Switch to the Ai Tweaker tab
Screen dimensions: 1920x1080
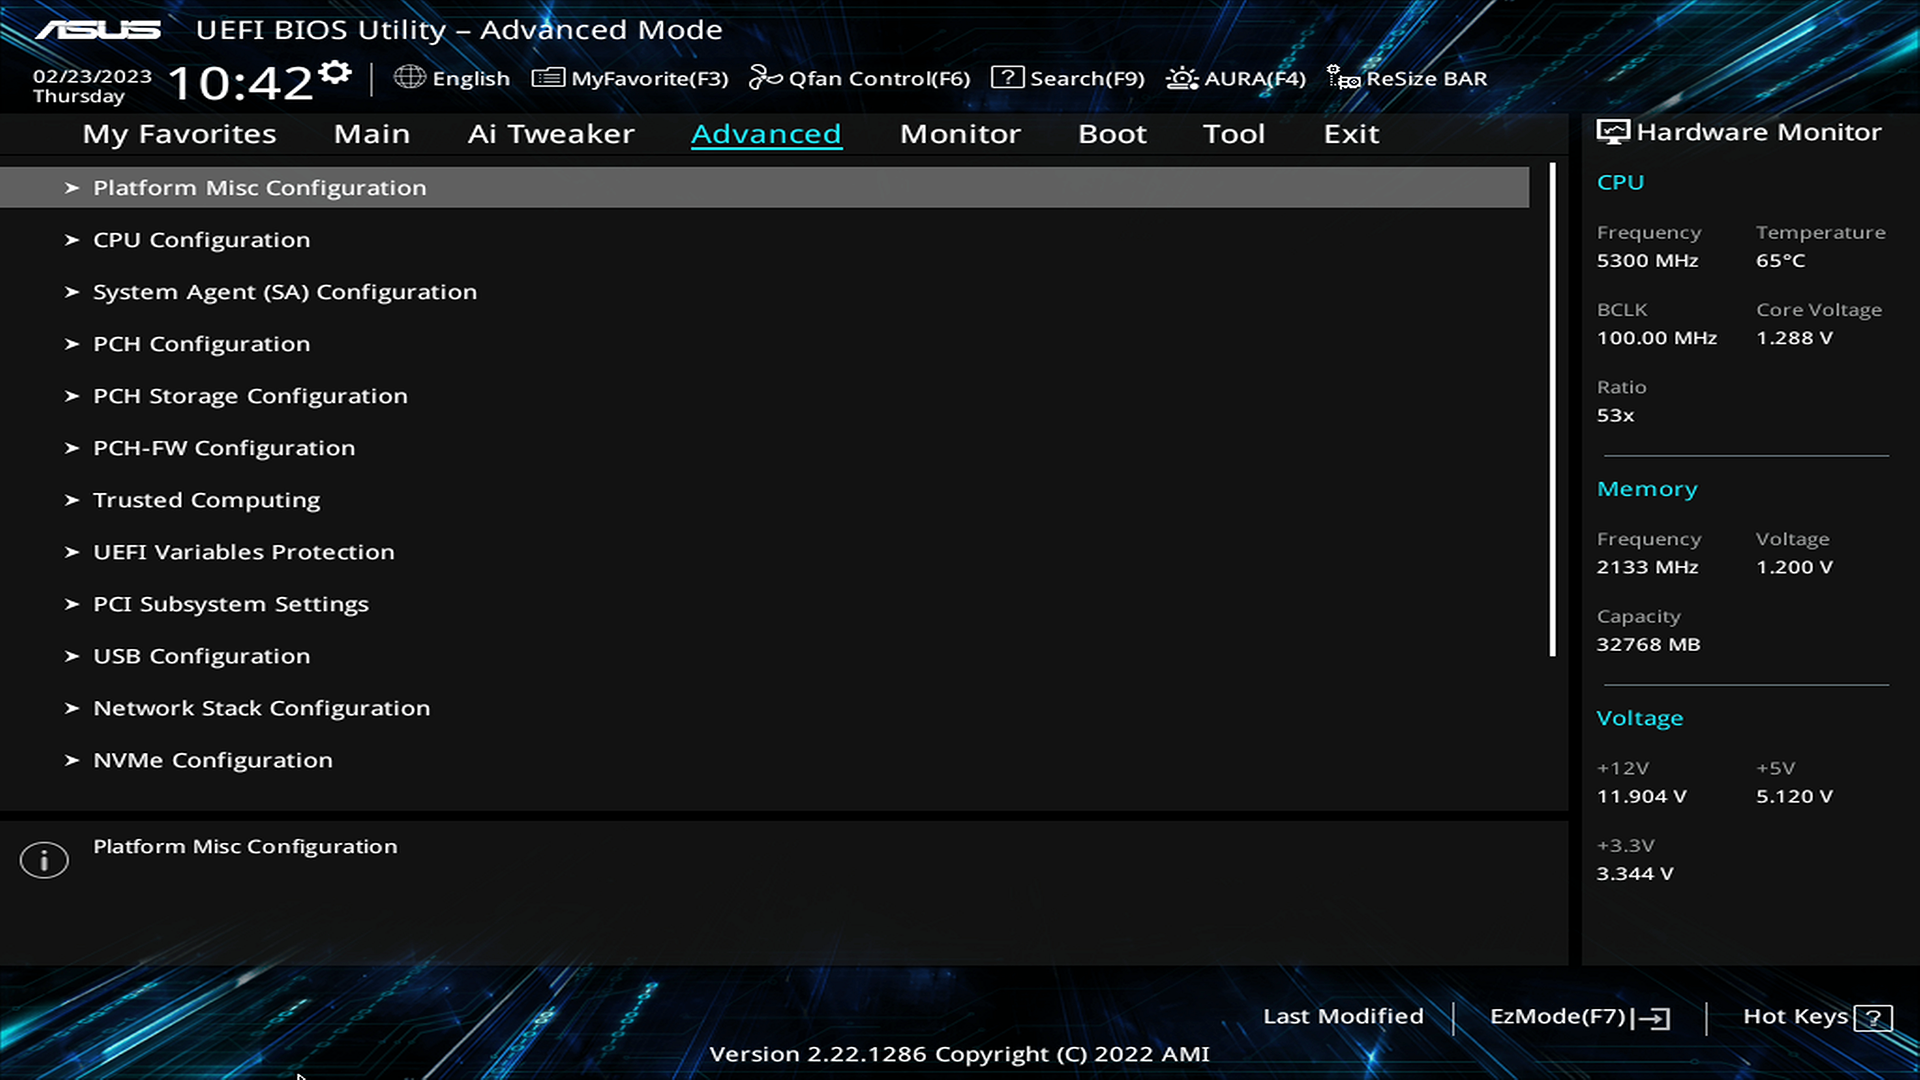point(550,134)
